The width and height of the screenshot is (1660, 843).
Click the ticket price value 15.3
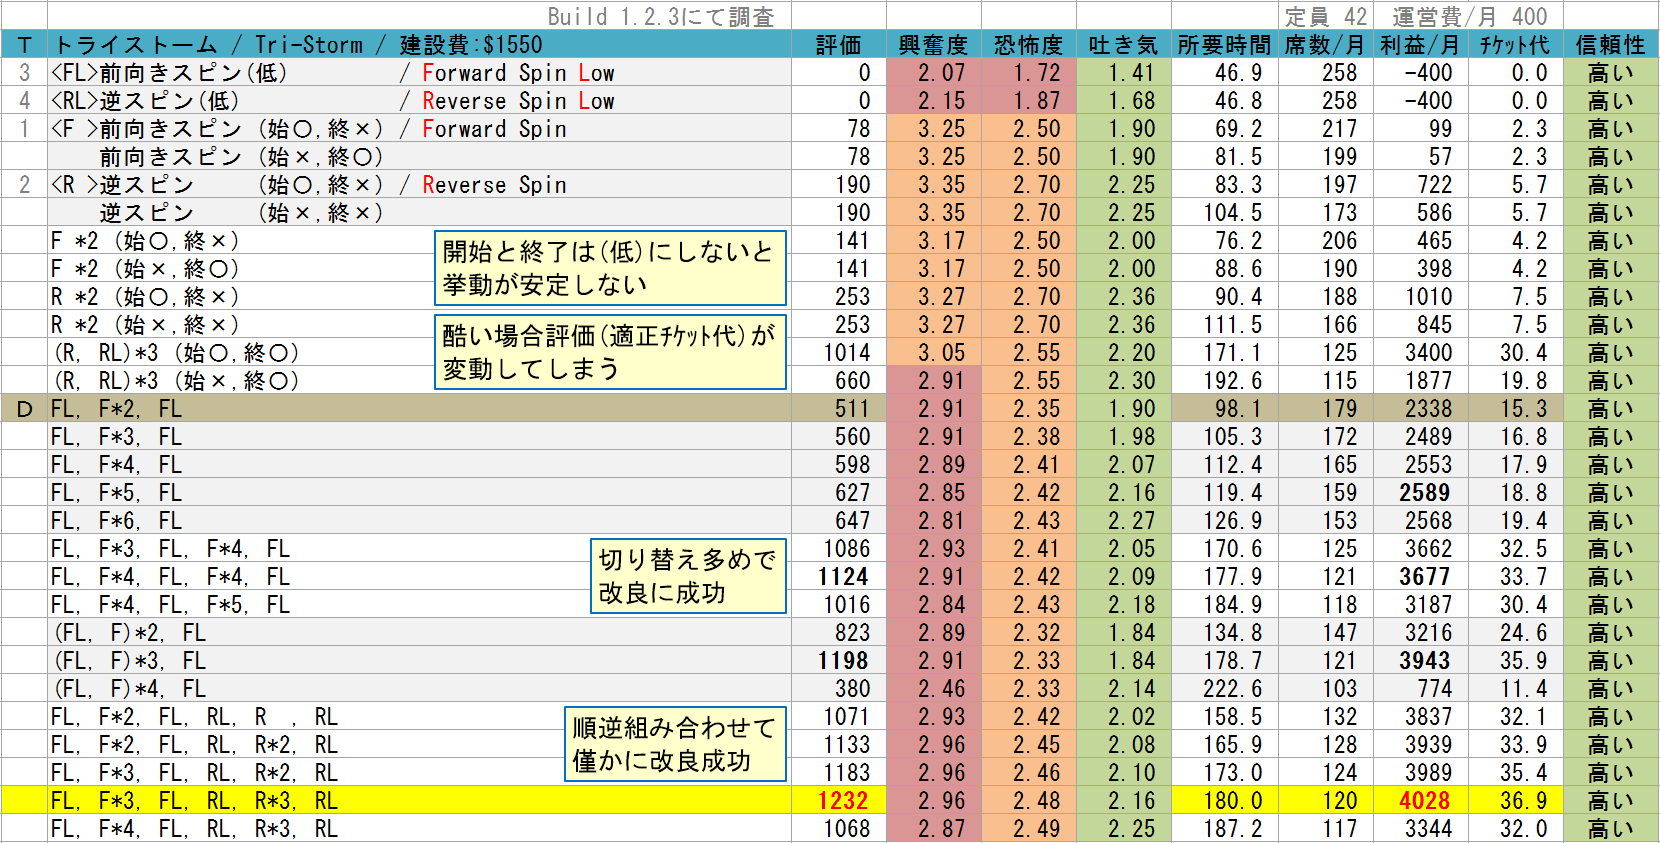click(1524, 409)
